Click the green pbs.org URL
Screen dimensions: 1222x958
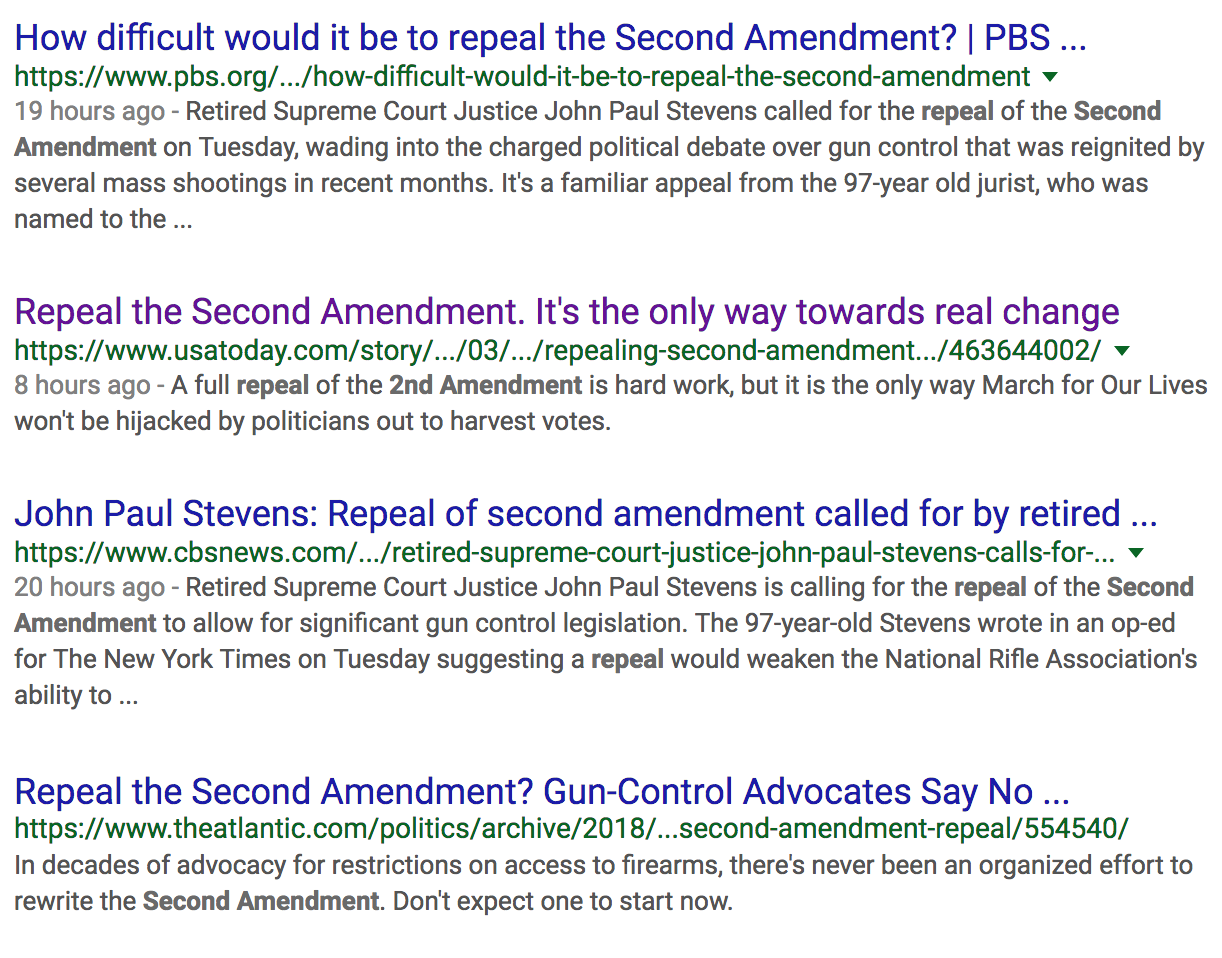[x=522, y=77]
